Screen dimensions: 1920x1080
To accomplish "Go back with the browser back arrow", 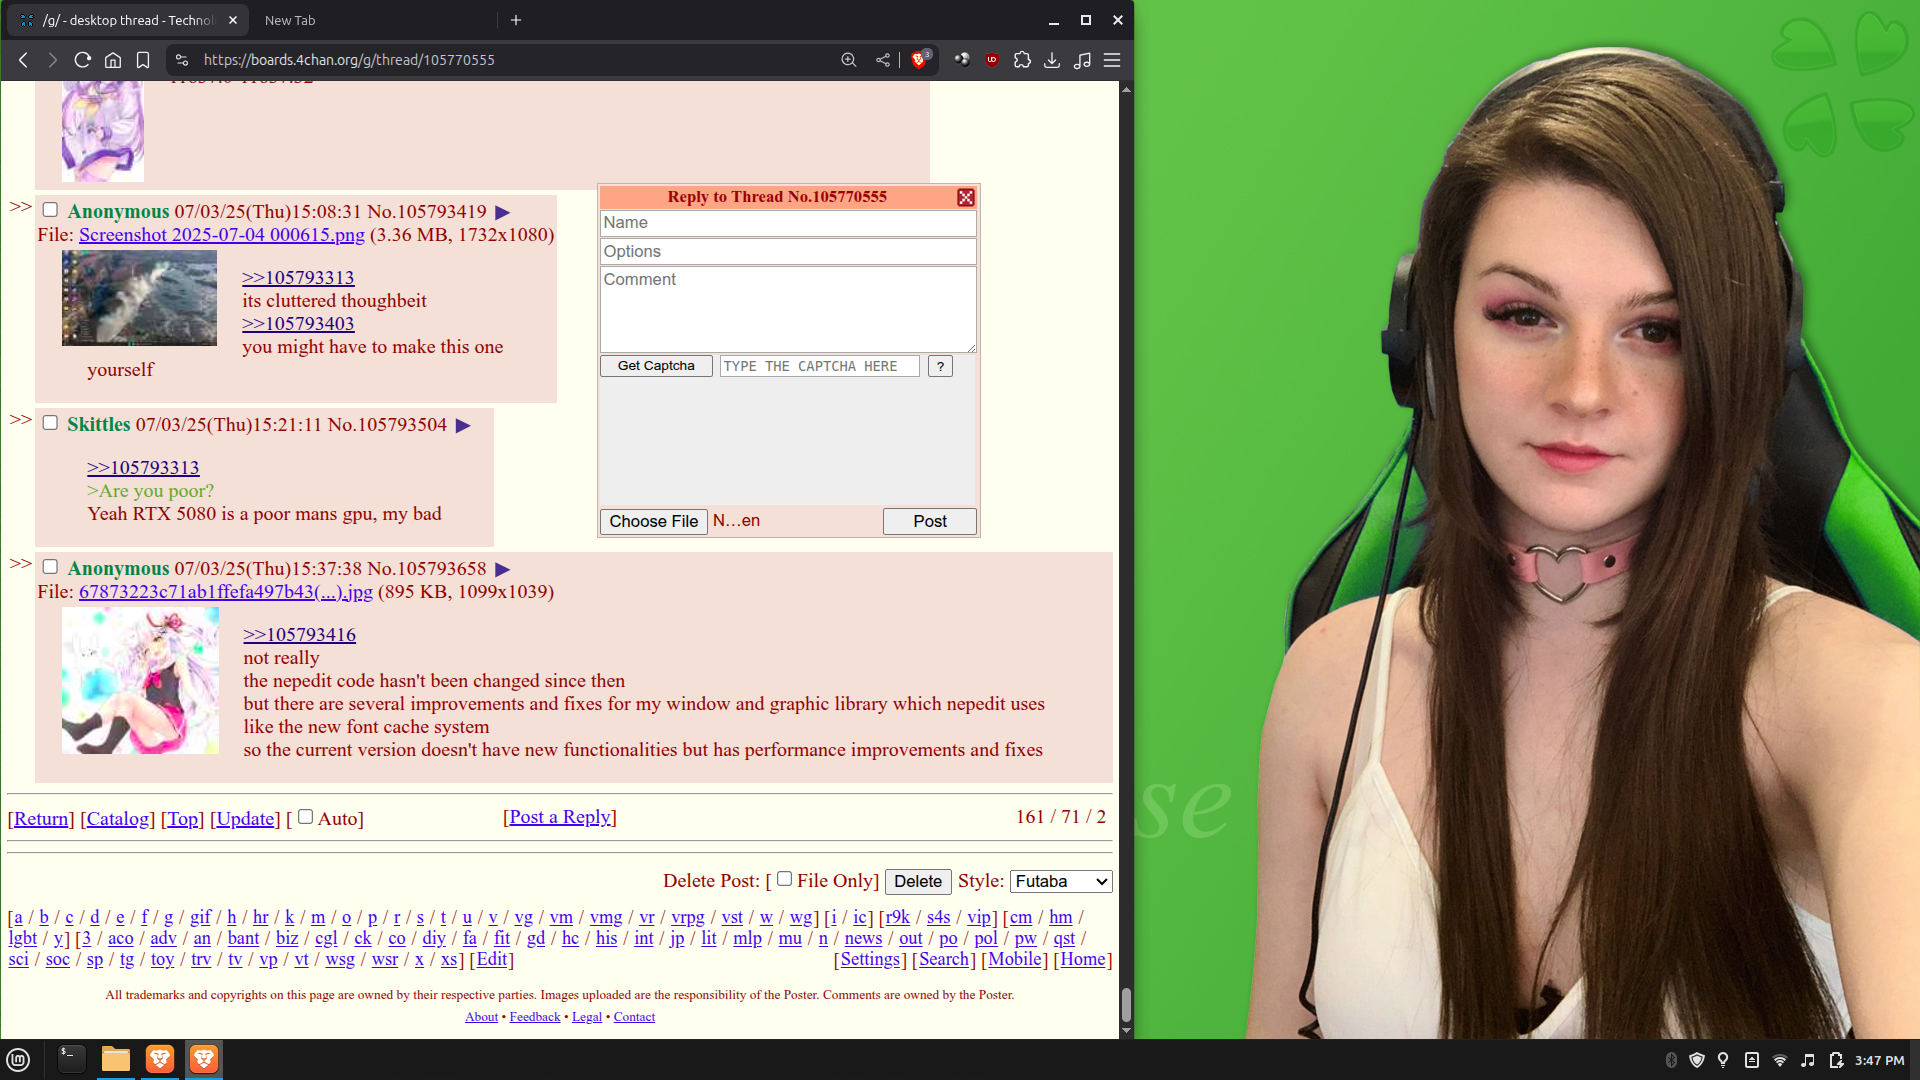I will [x=23, y=60].
